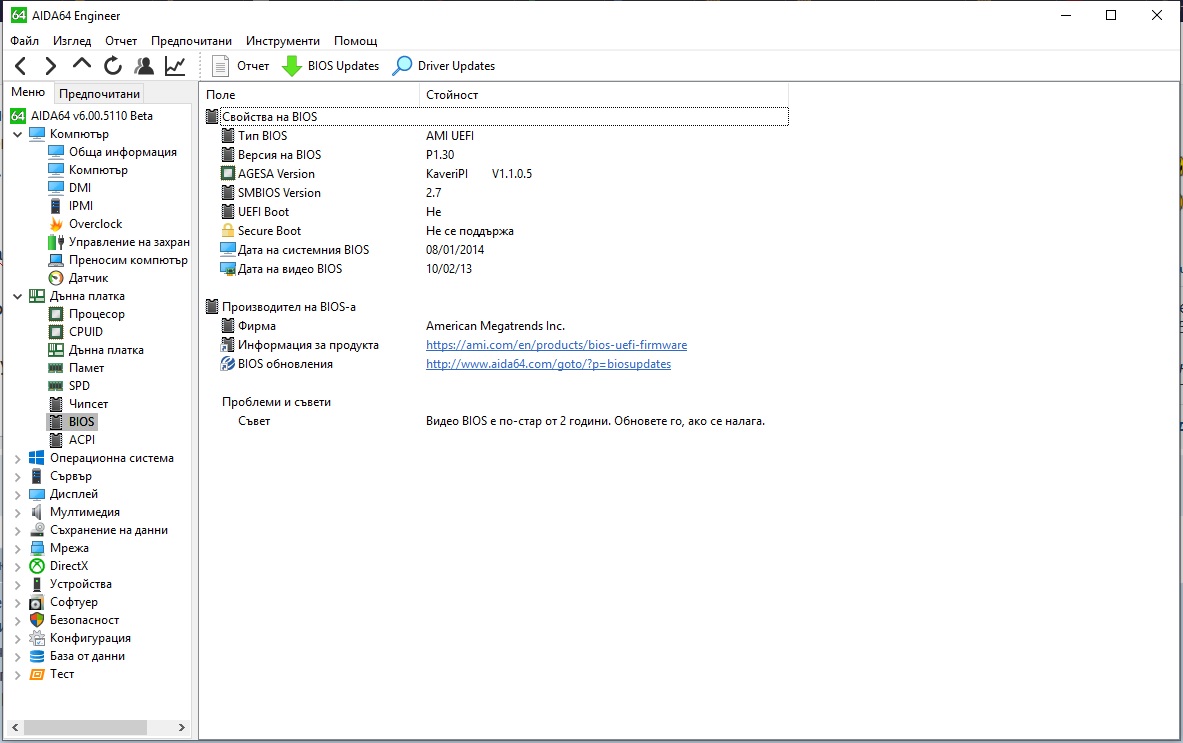Screen dimensions: 1183x743
Task: Open the user/favorites person icon
Action: pos(143,66)
